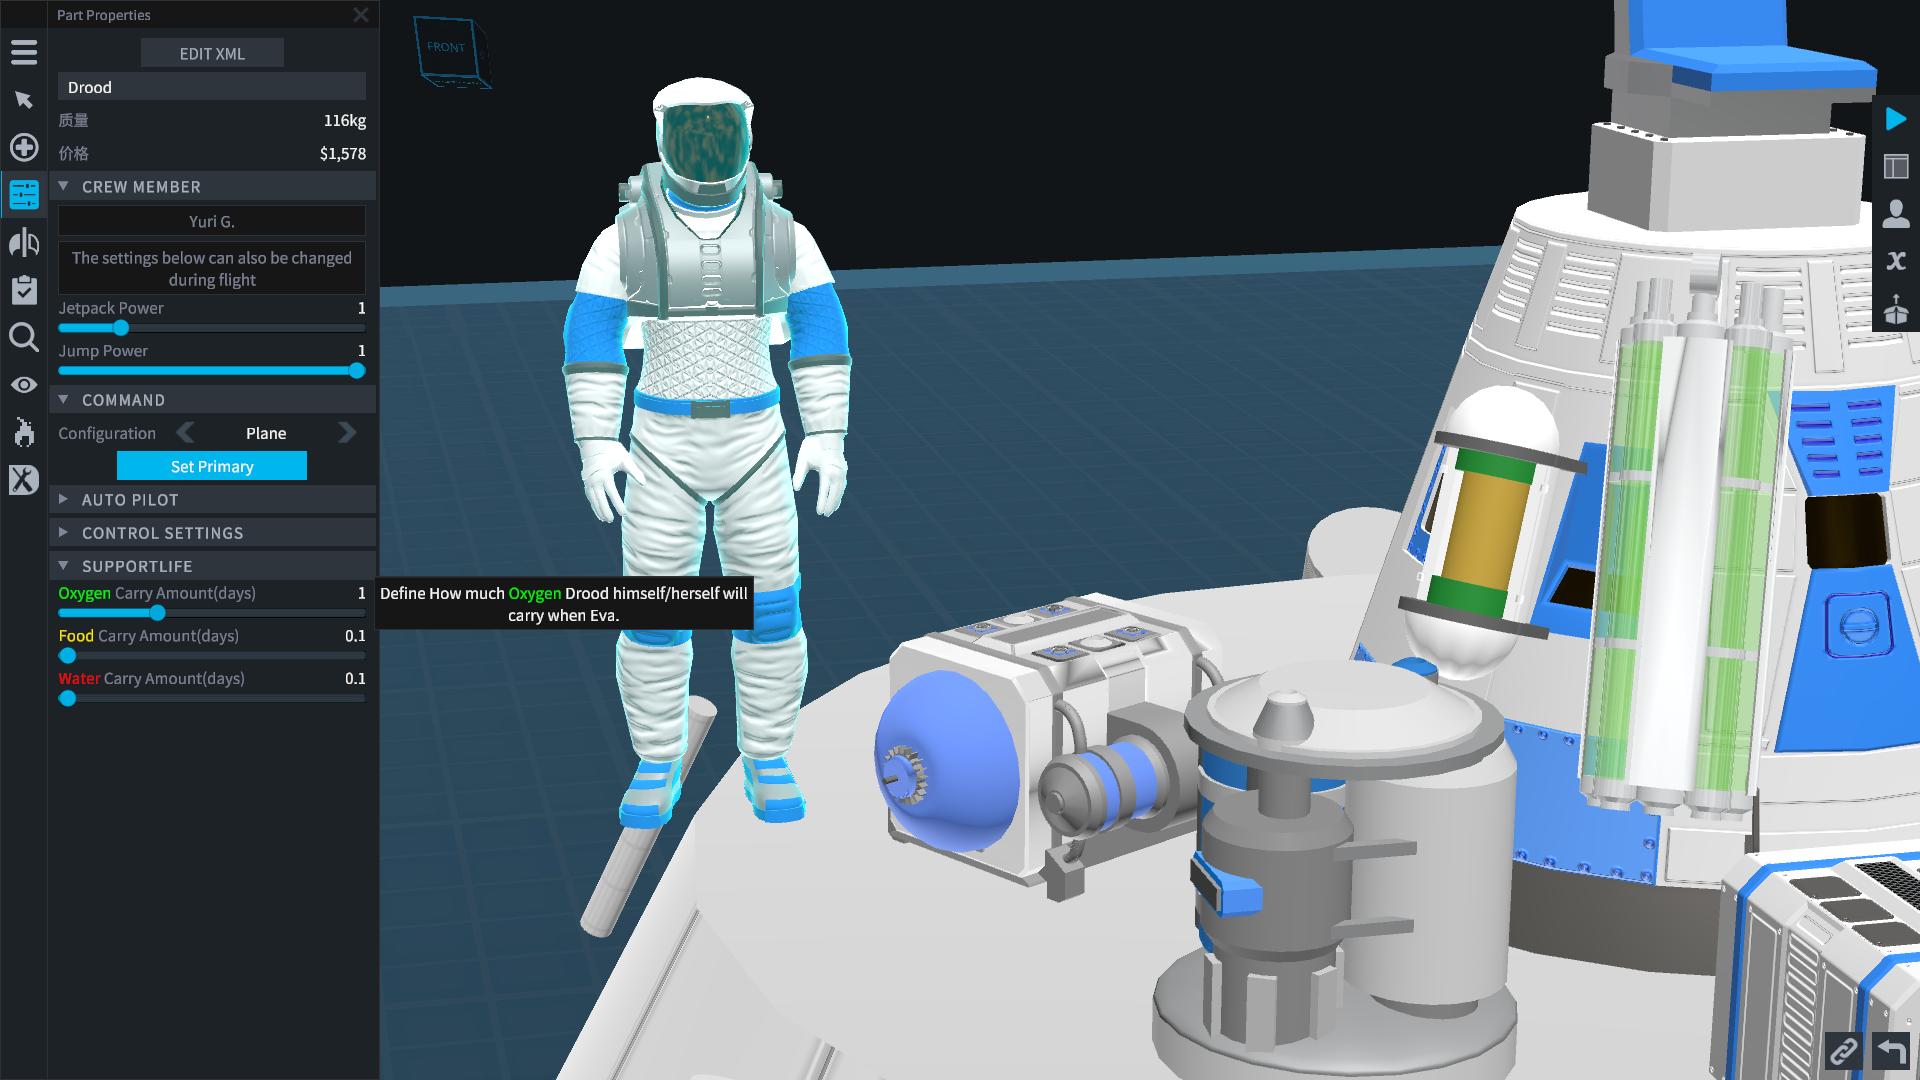
Task: Adjust the Jump Power slider
Action: [212, 371]
